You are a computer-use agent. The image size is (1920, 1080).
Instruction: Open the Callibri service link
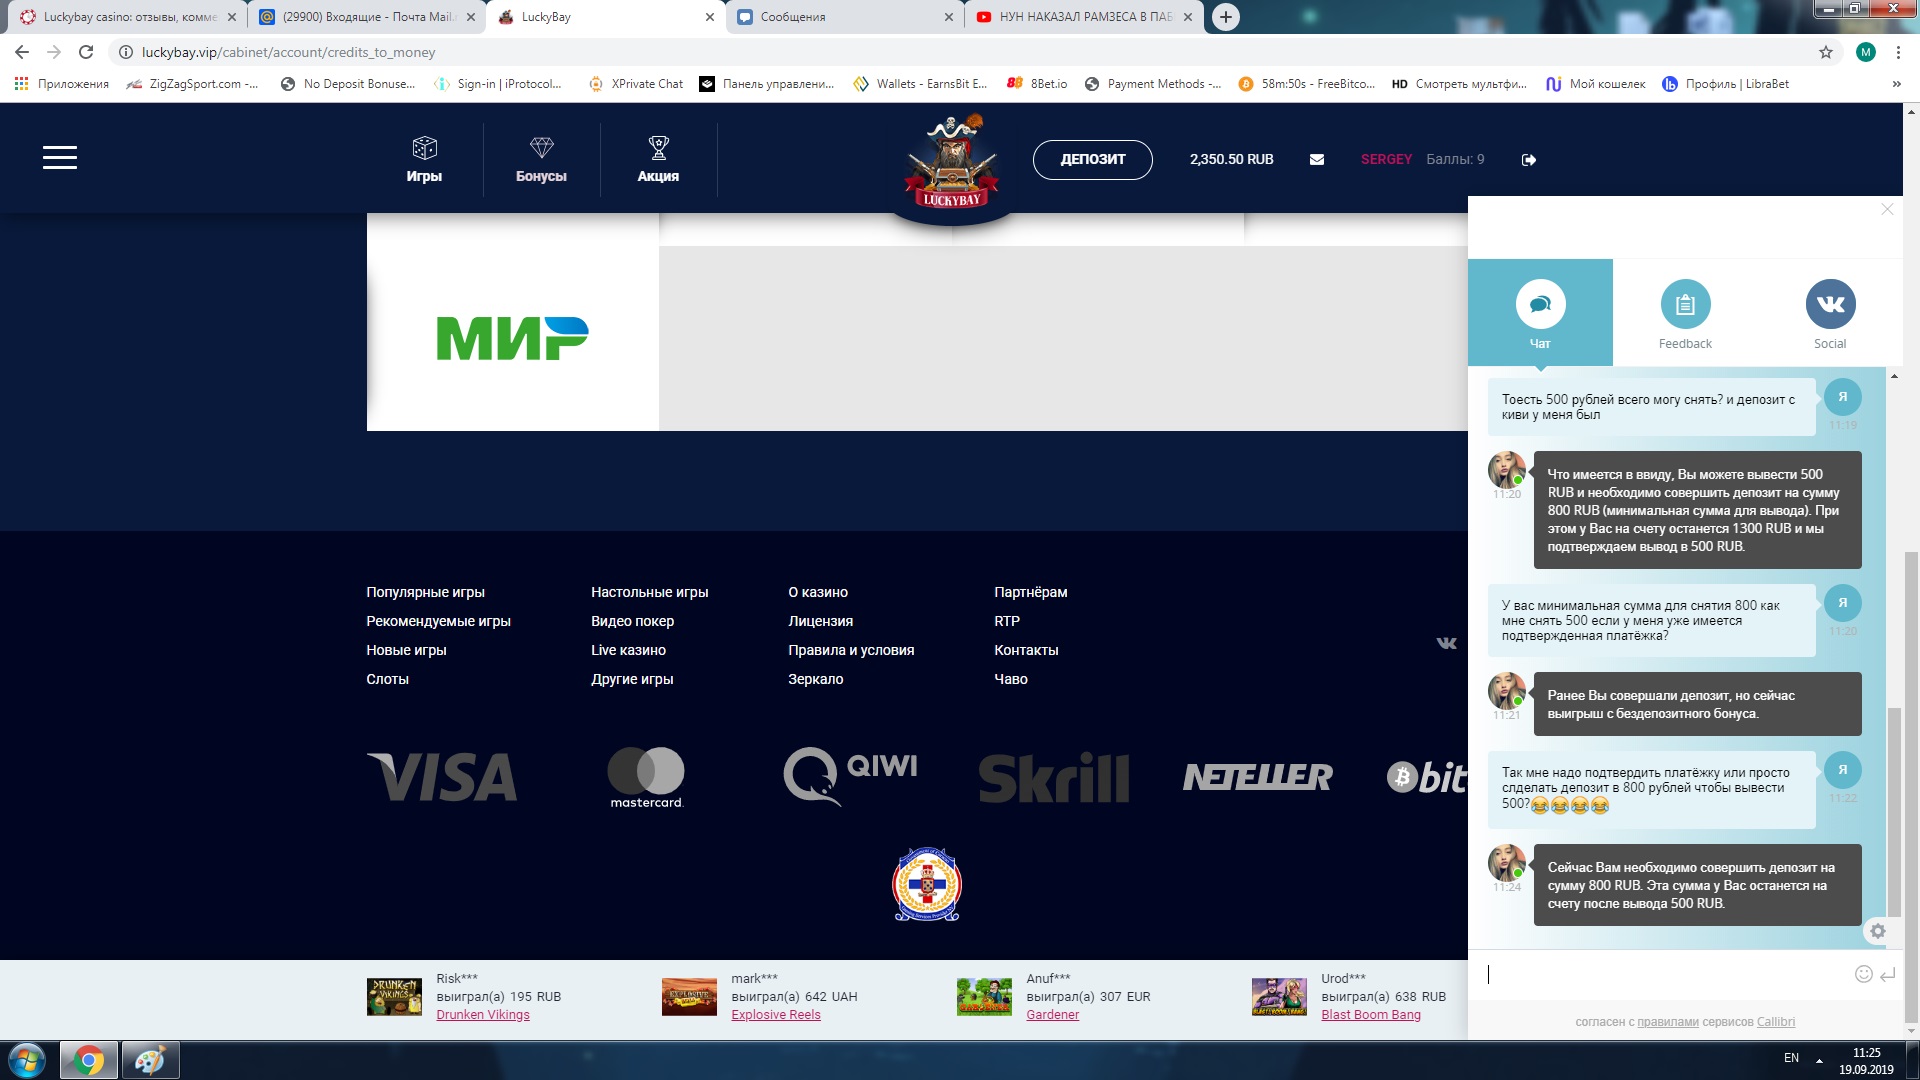(x=1776, y=1022)
